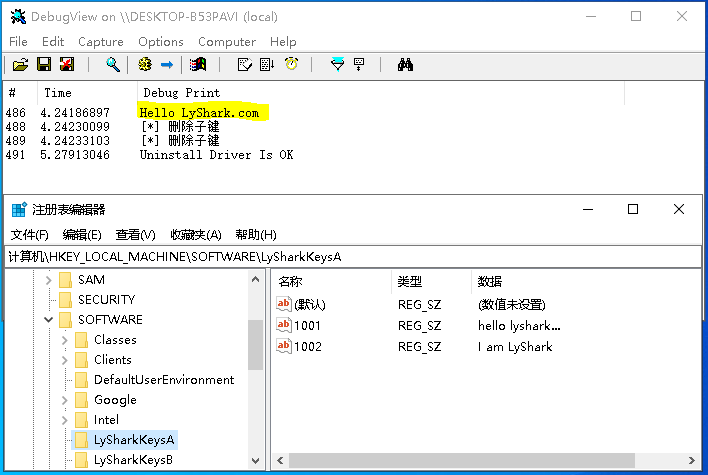Open the 帮助(H) menu in Registry Editor

256,235
